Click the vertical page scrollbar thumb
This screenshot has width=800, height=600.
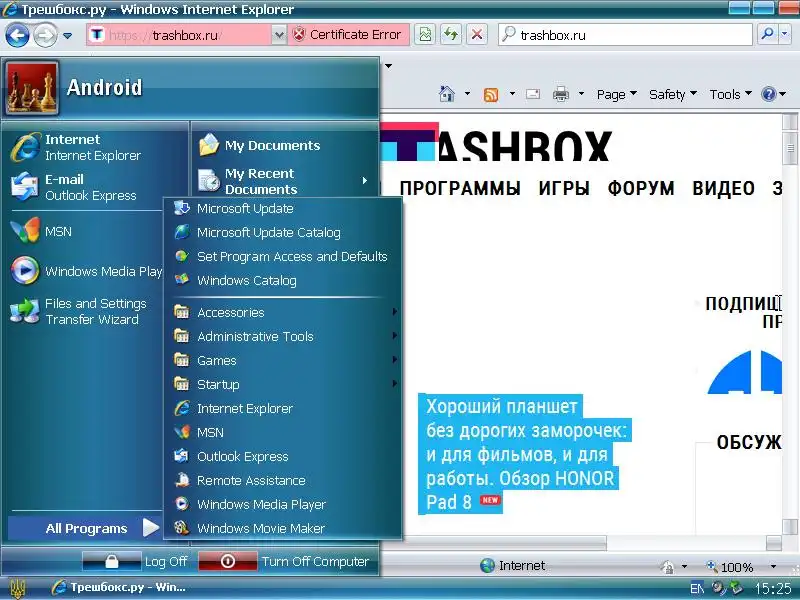790,148
